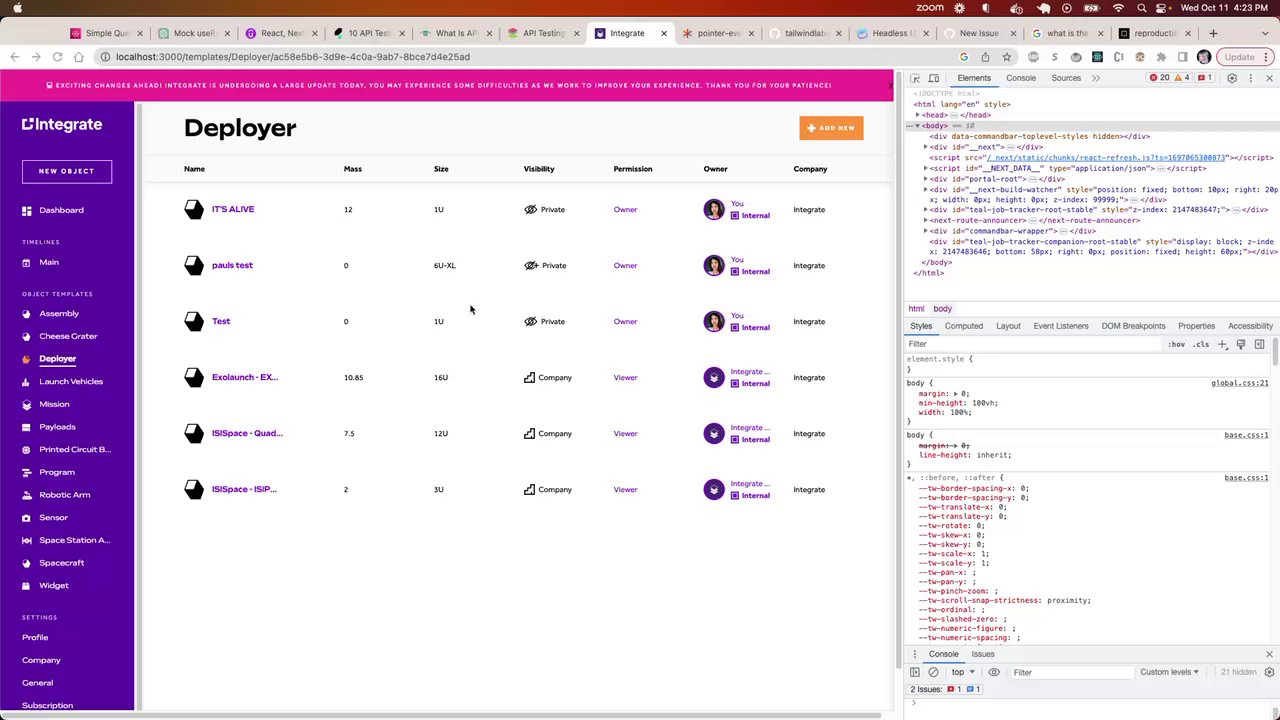Expand commandbar-wrapper div node
The width and height of the screenshot is (1280, 720).
[x=926, y=231]
